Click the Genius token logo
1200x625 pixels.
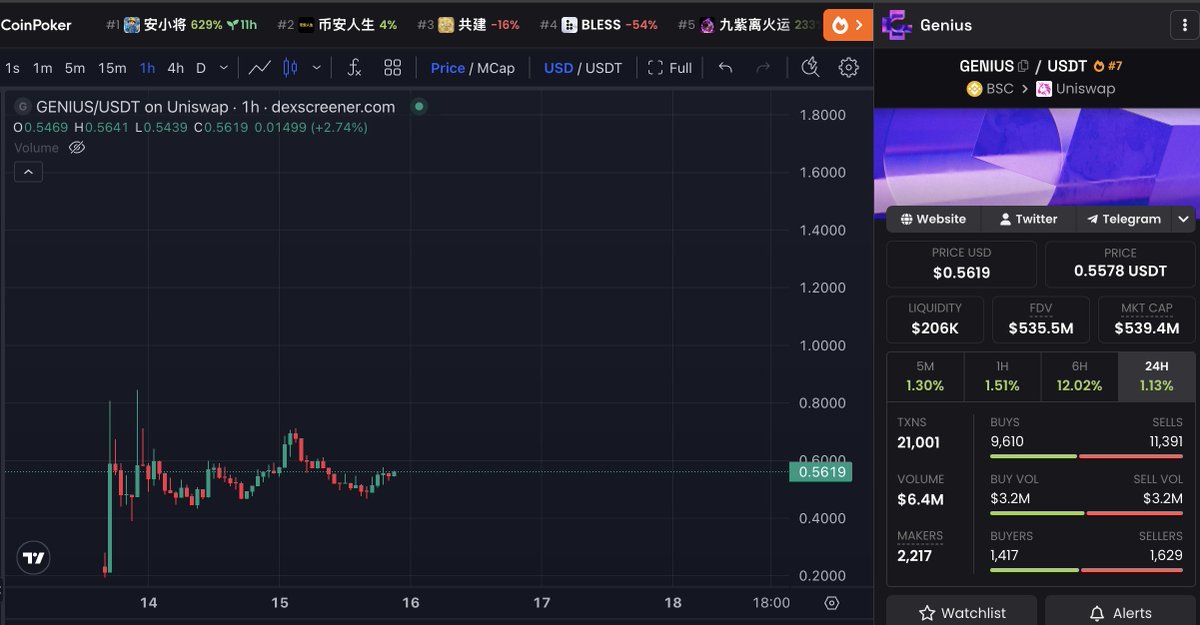pos(896,25)
